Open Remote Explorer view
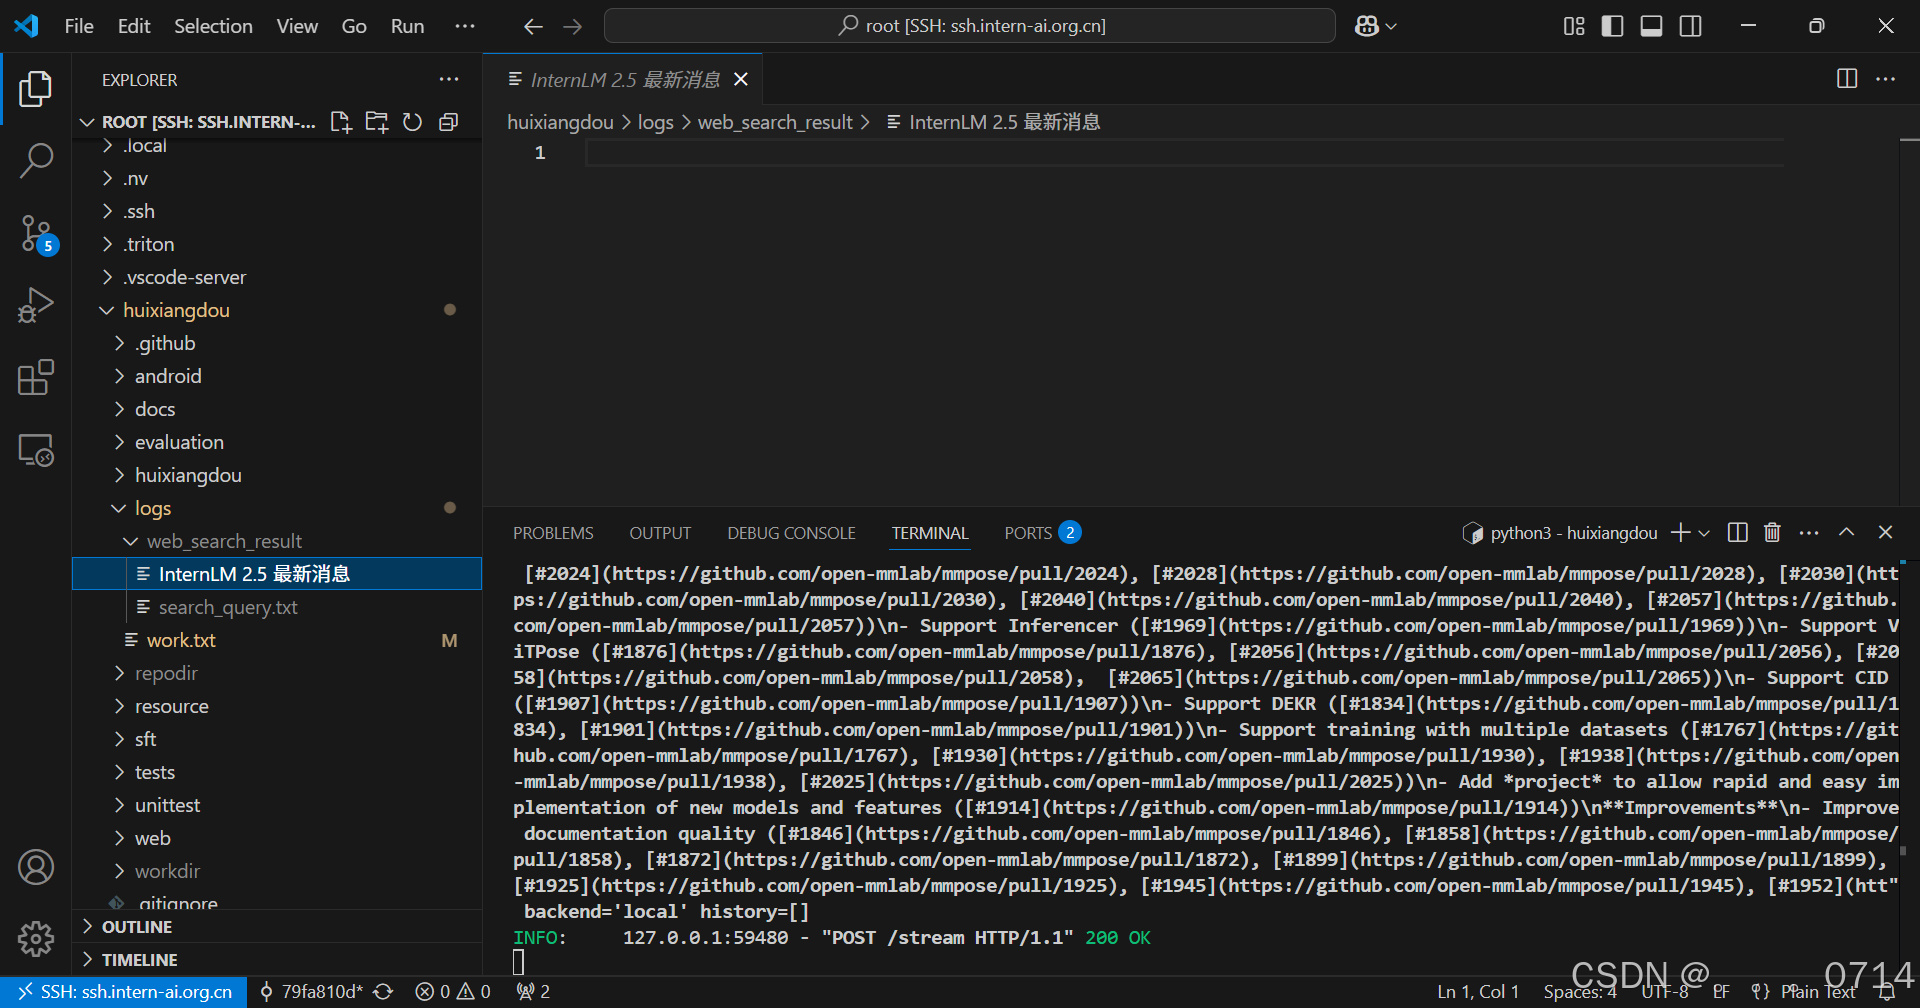Screen dimensions: 1920x1008 [x=36, y=450]
